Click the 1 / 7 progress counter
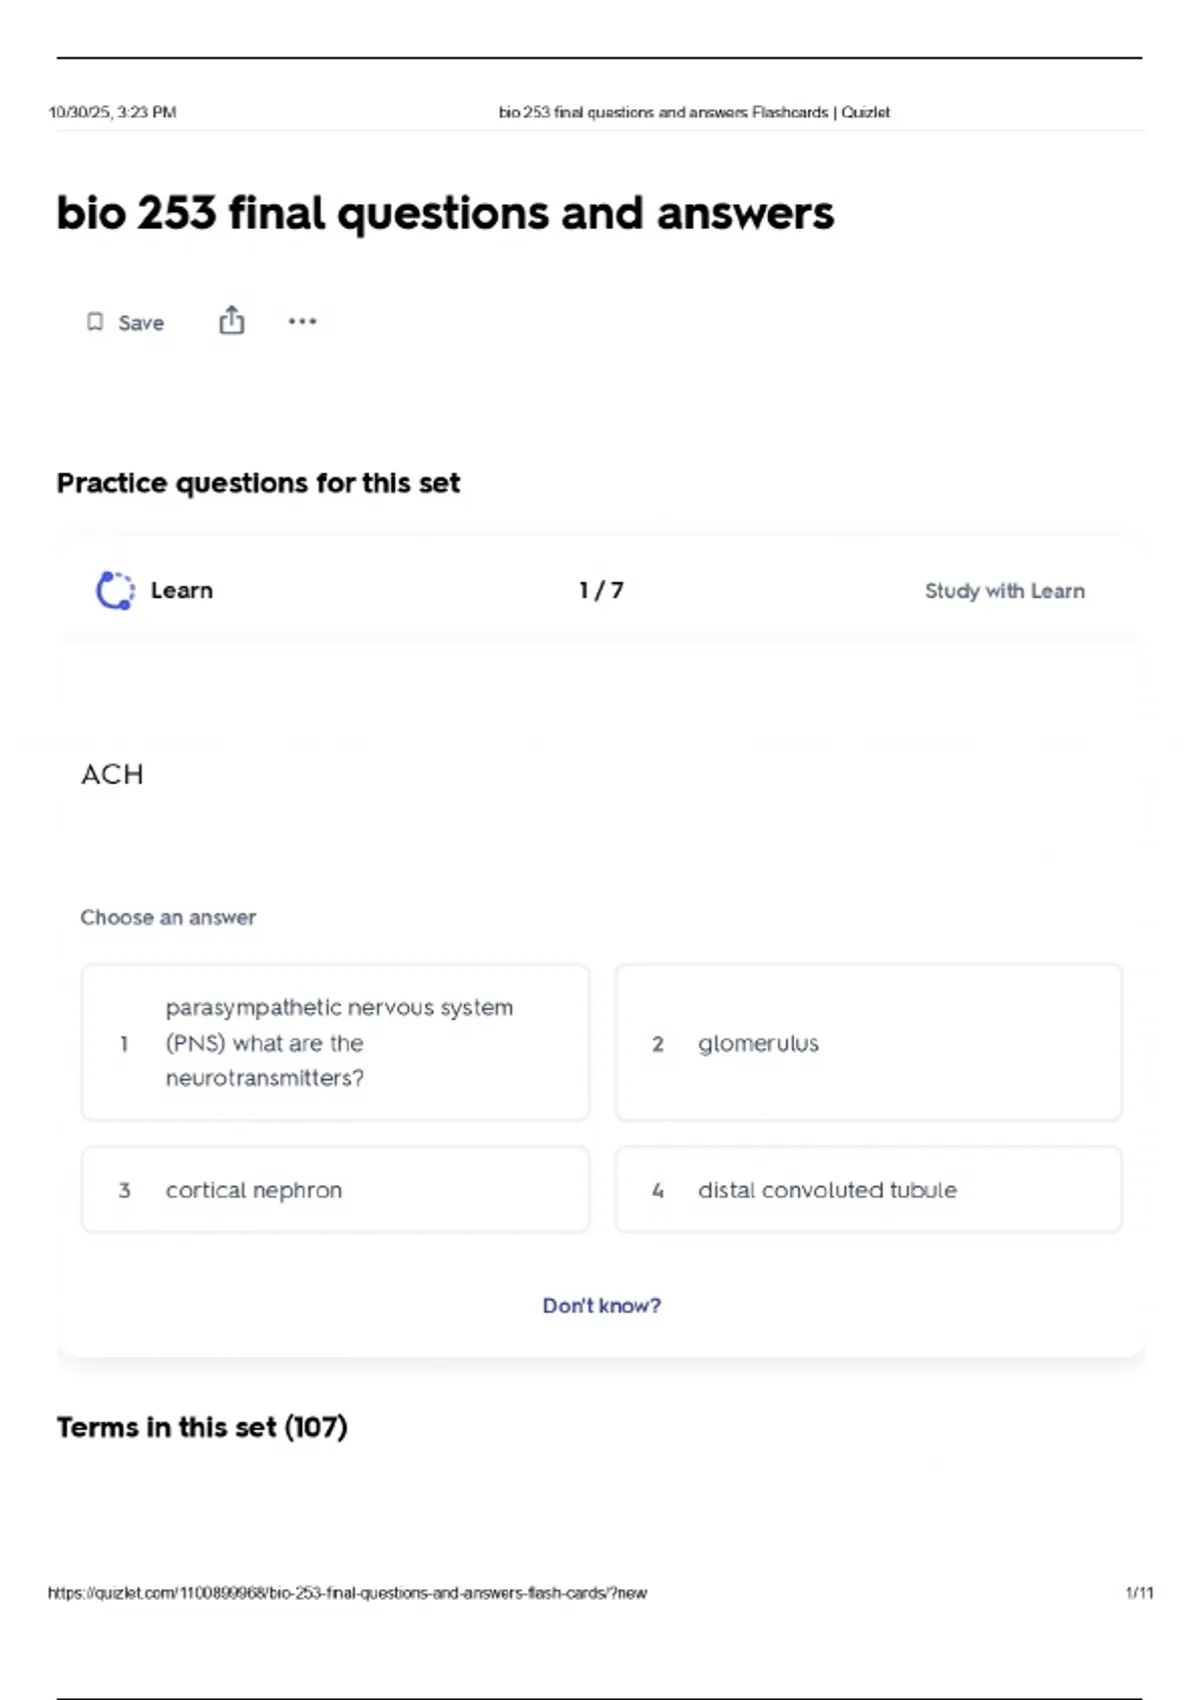The width and height of the screenshot is (1200, 1700). [x=601, y=590]
